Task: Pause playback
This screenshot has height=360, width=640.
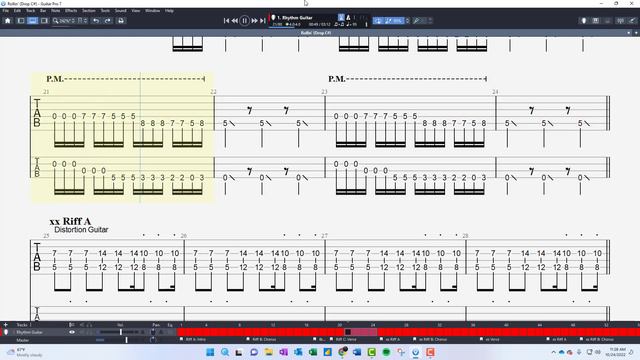Action: click(244, 20)
